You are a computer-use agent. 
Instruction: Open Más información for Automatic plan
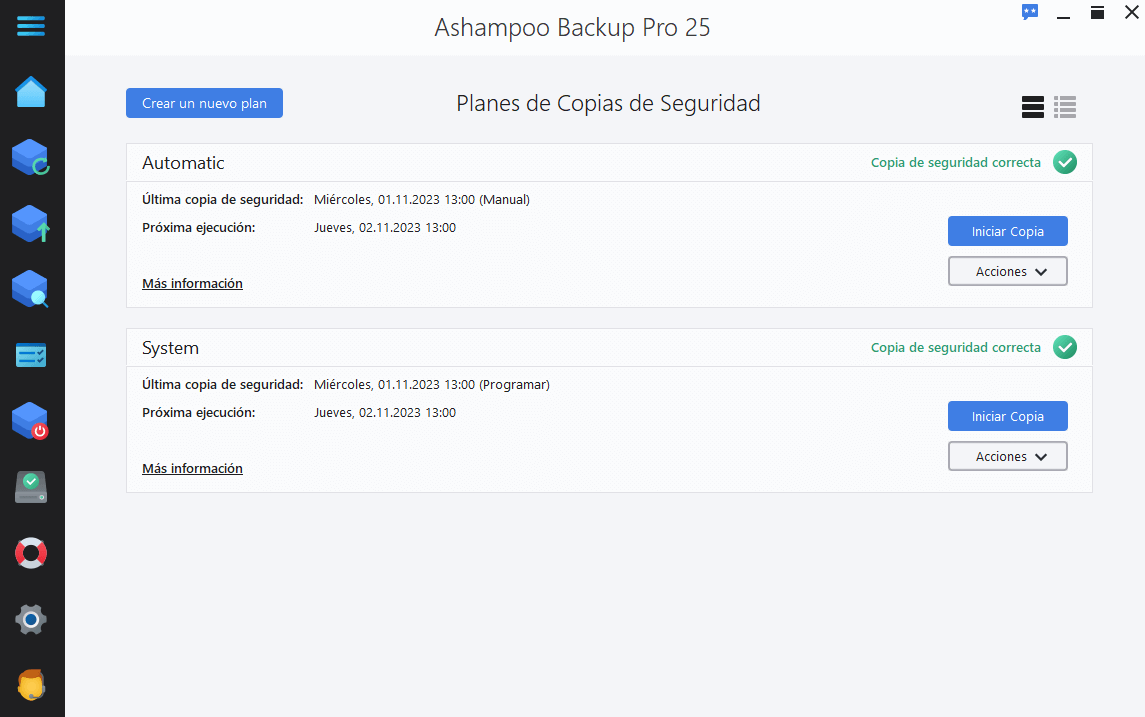192,283
